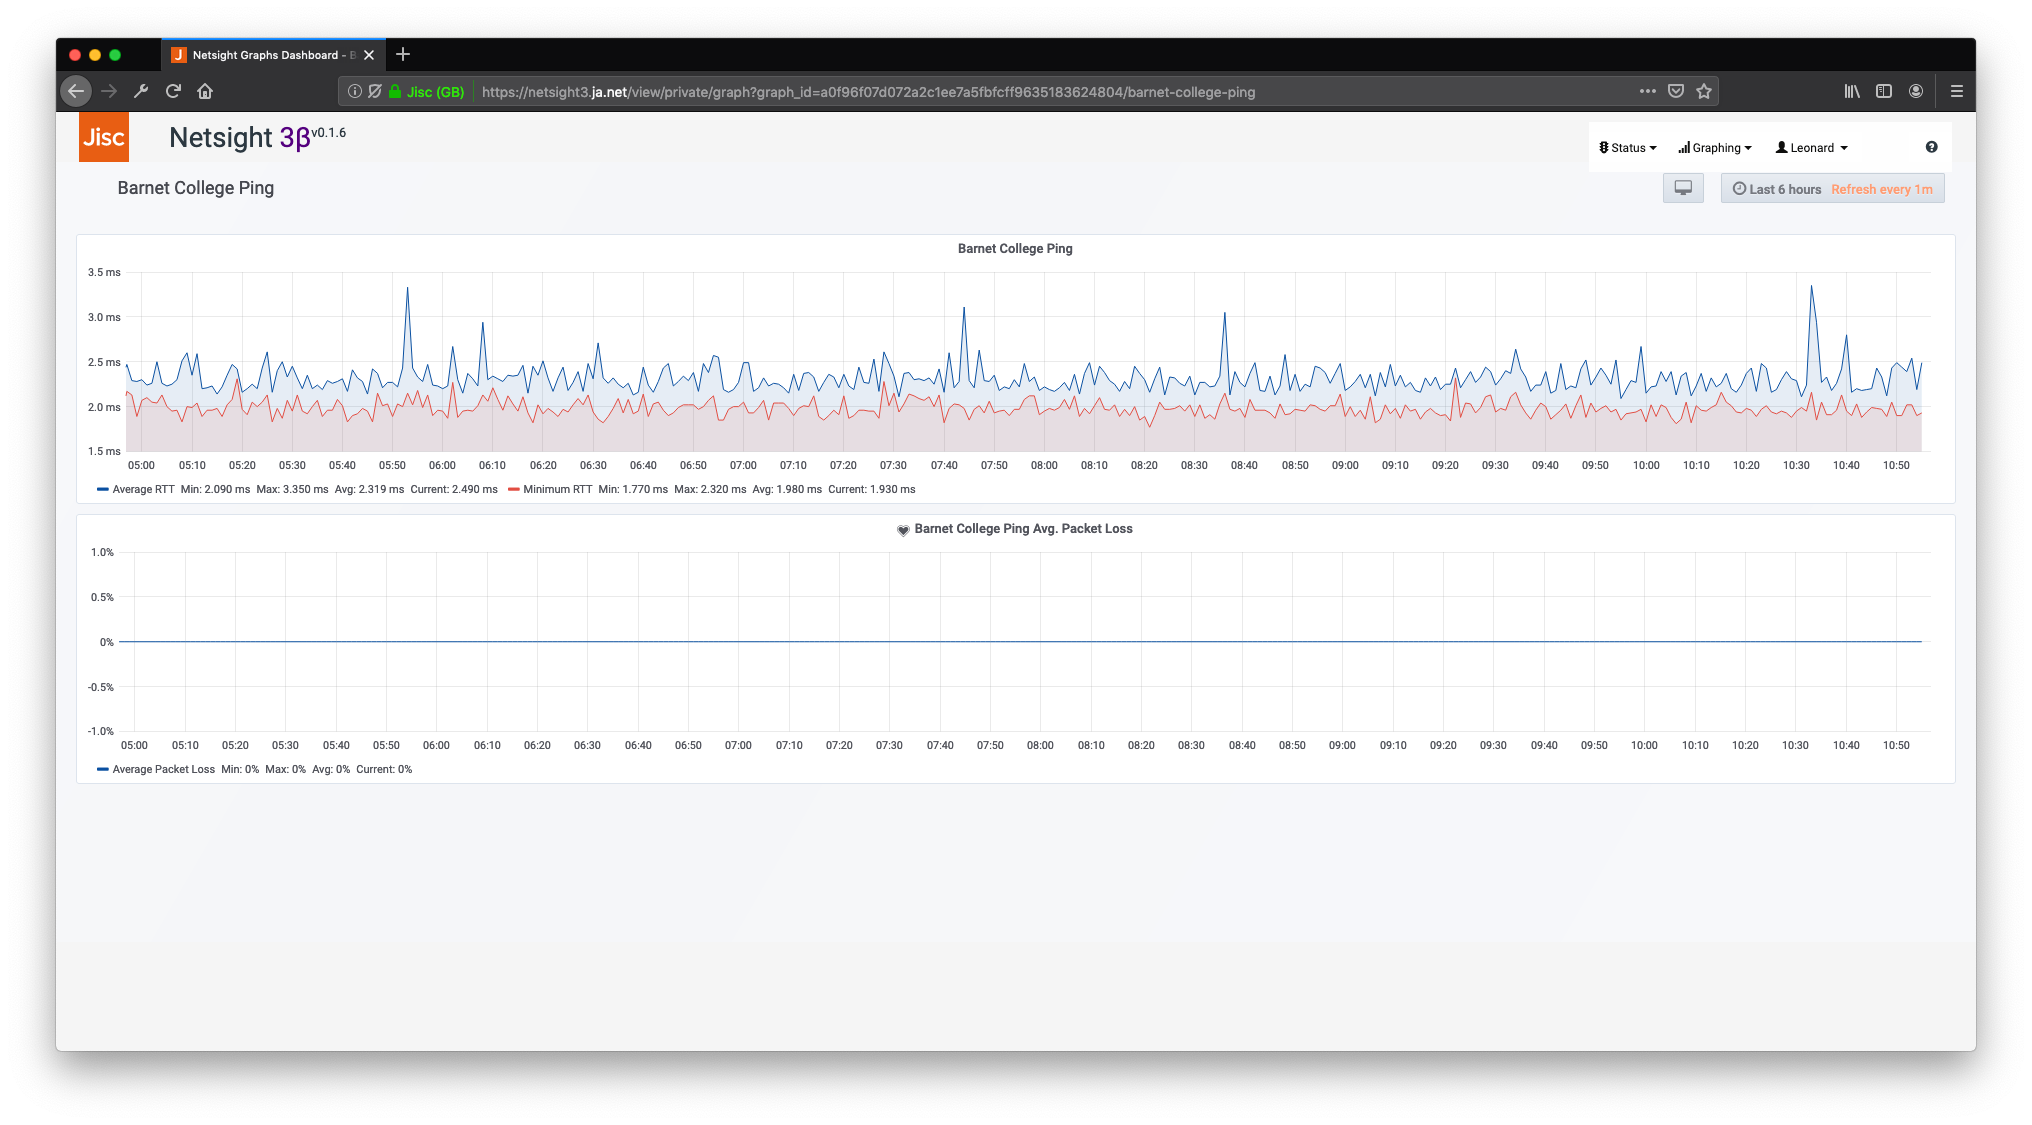Open a new browser tab
This screenshot has width=2032, height=1125.
pos(403,55)
